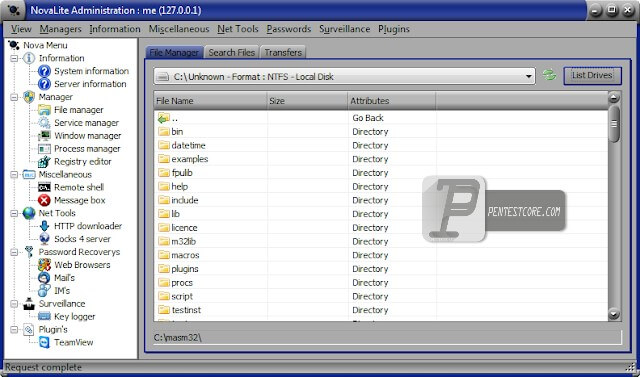Viewport: 640px width, 377px height.
Task: Collapse the Information tree node
Action: [x=14, y=58]
